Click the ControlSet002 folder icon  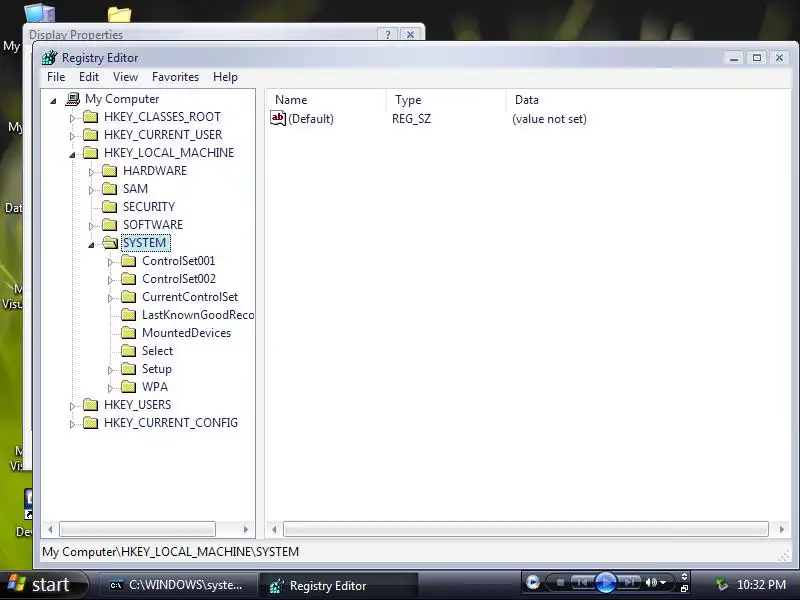129,279
